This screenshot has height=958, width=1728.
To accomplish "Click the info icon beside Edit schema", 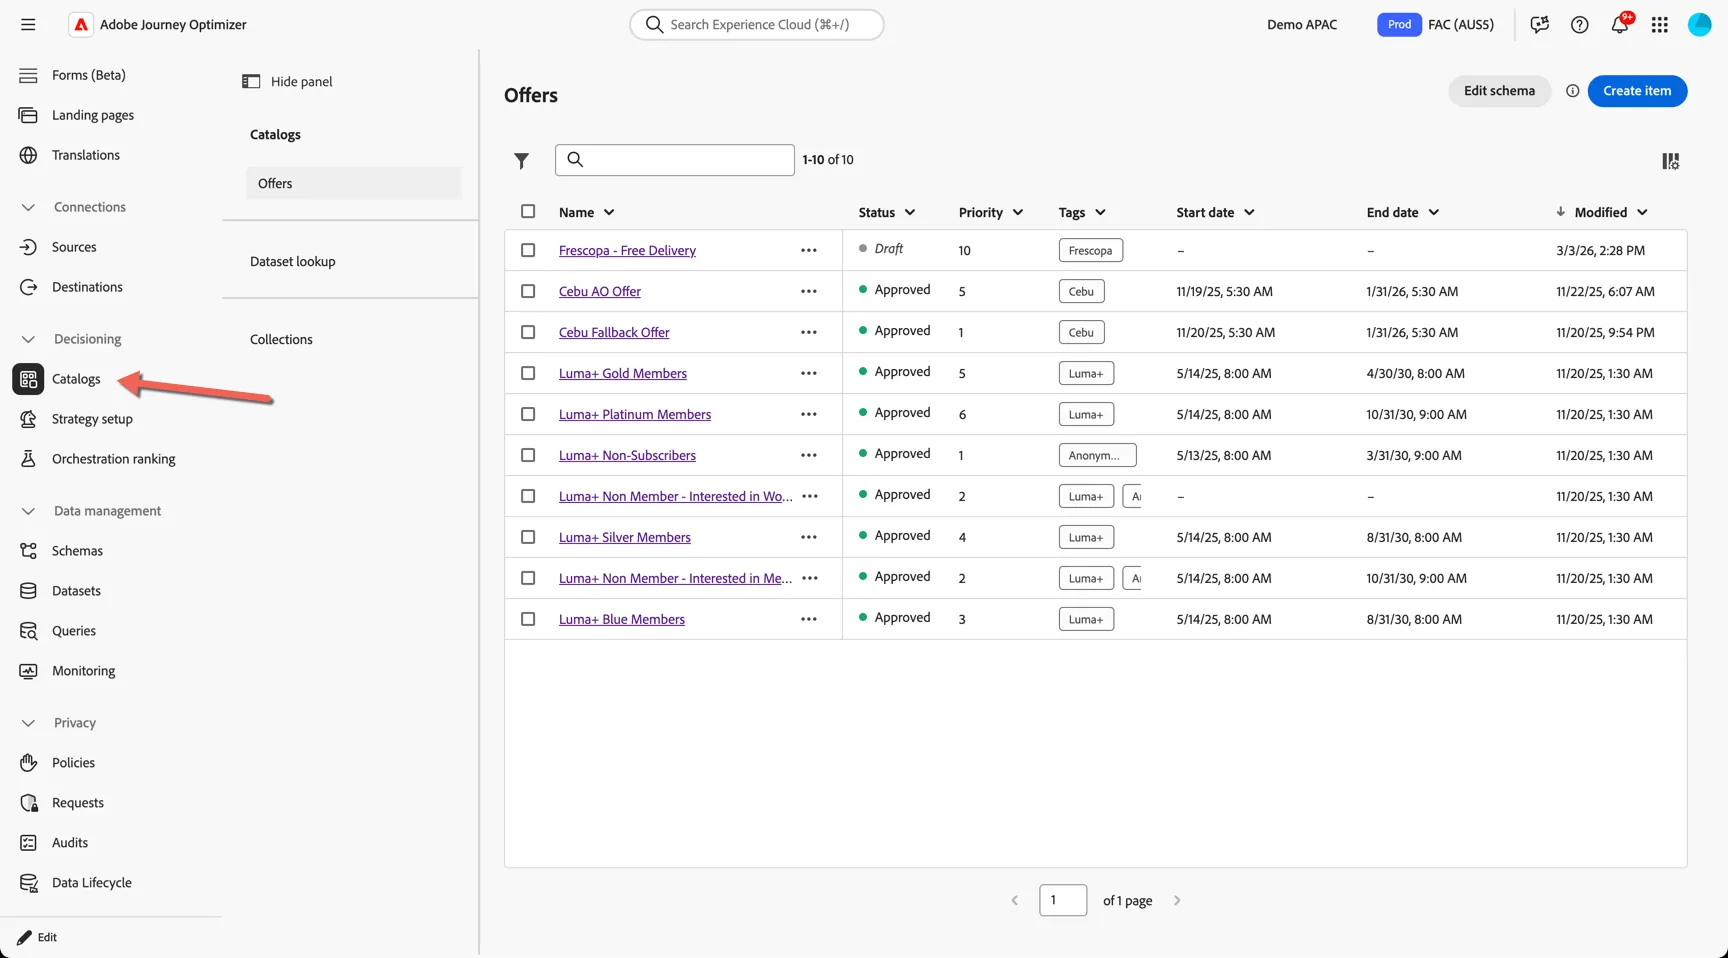I will click(1573, 91).
